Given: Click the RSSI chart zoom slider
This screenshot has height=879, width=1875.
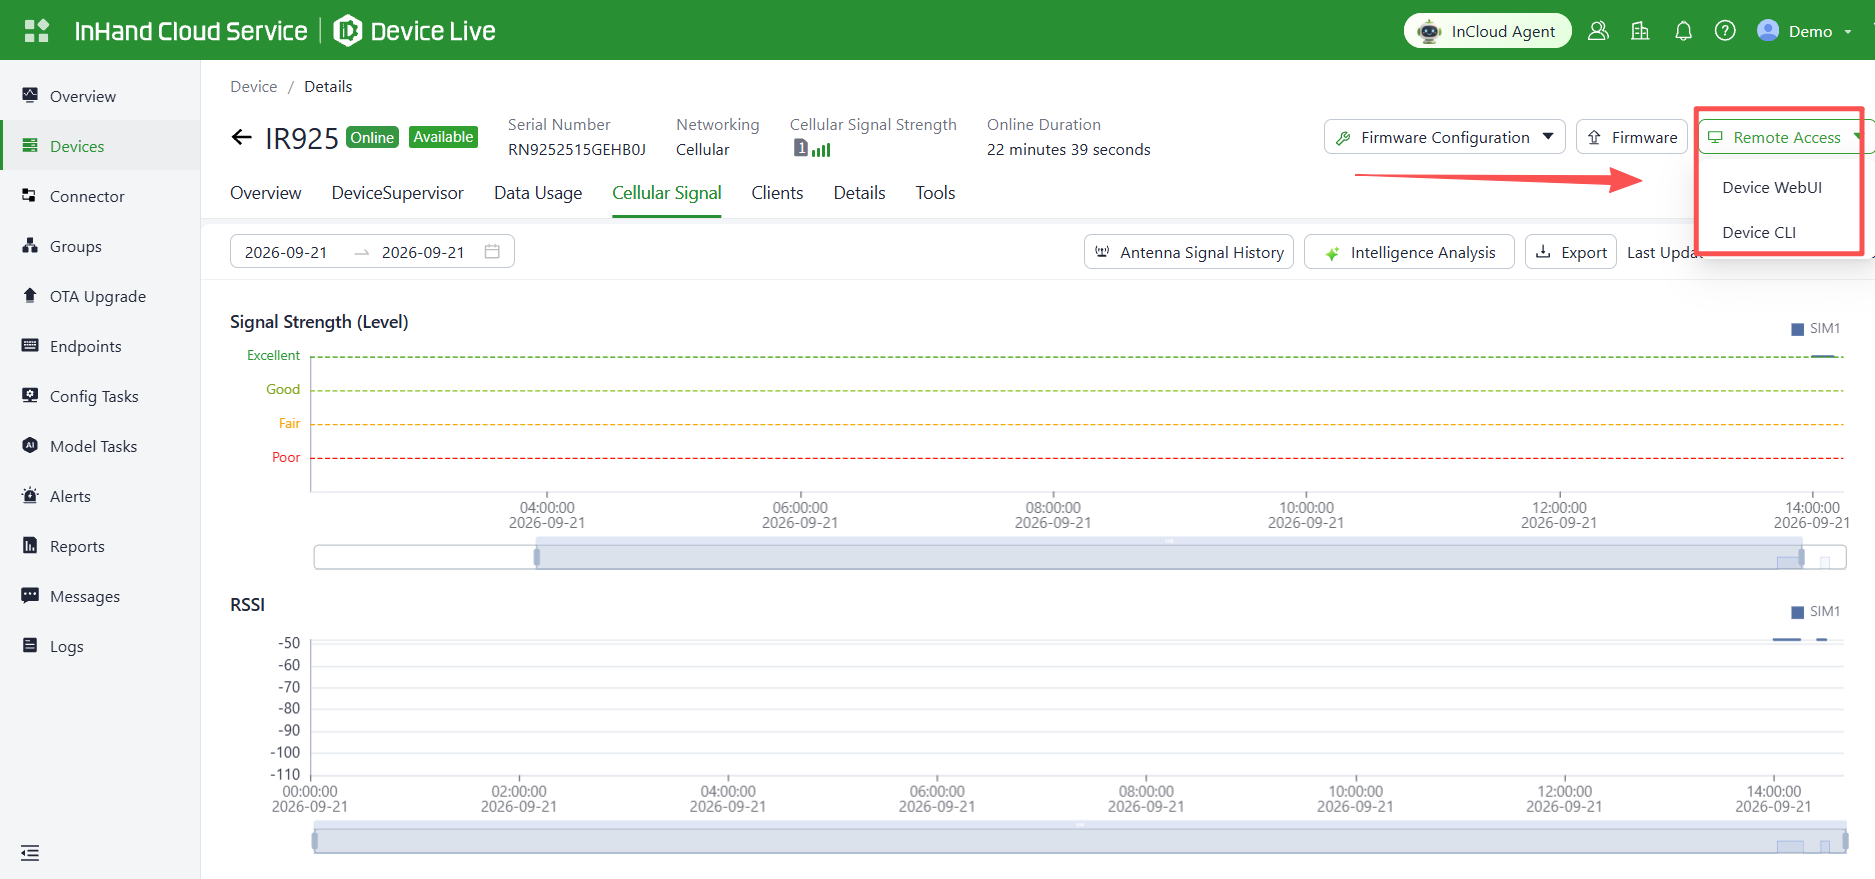Looking at the screenshot, I should pyautogui.click(x=1080, y=840).
